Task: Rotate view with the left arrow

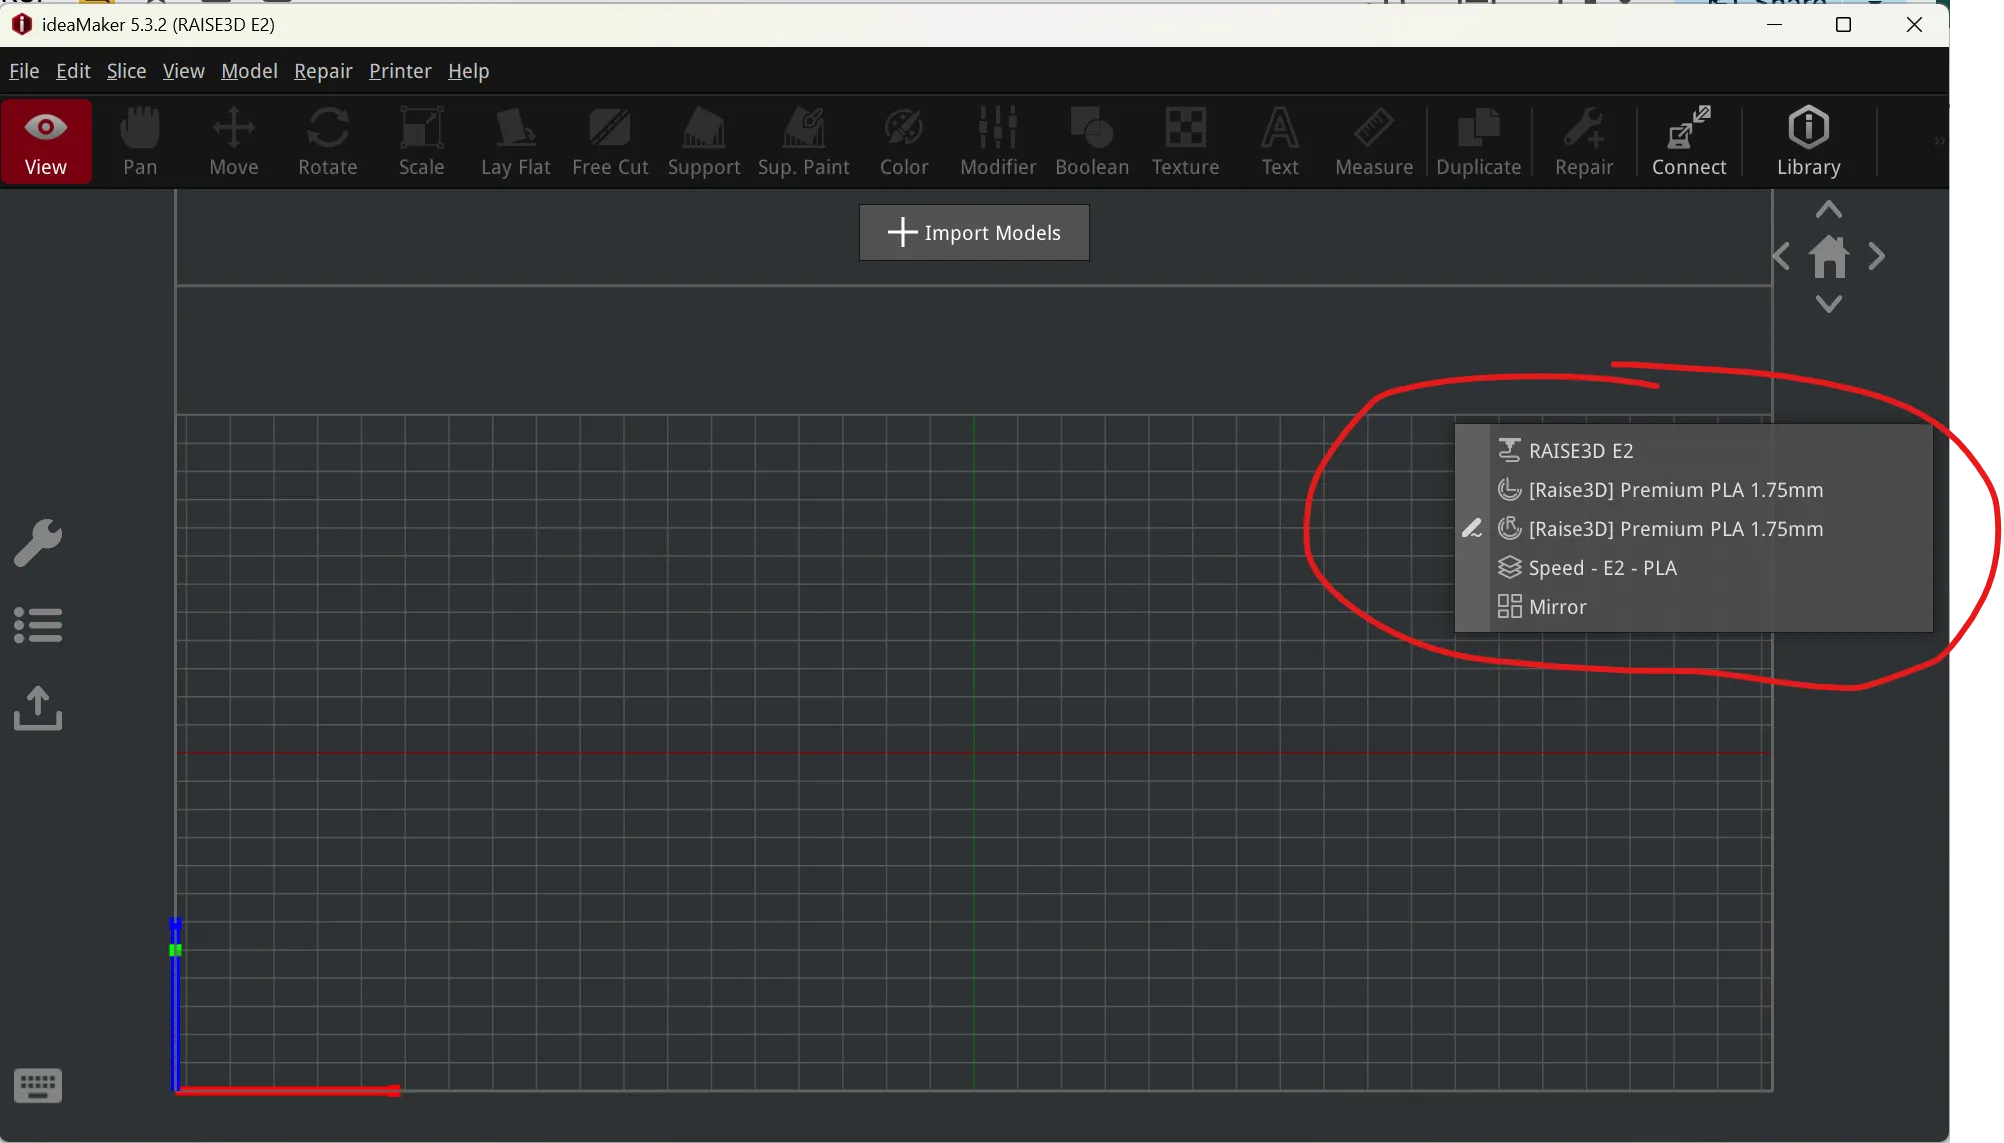Action: 1781,257
